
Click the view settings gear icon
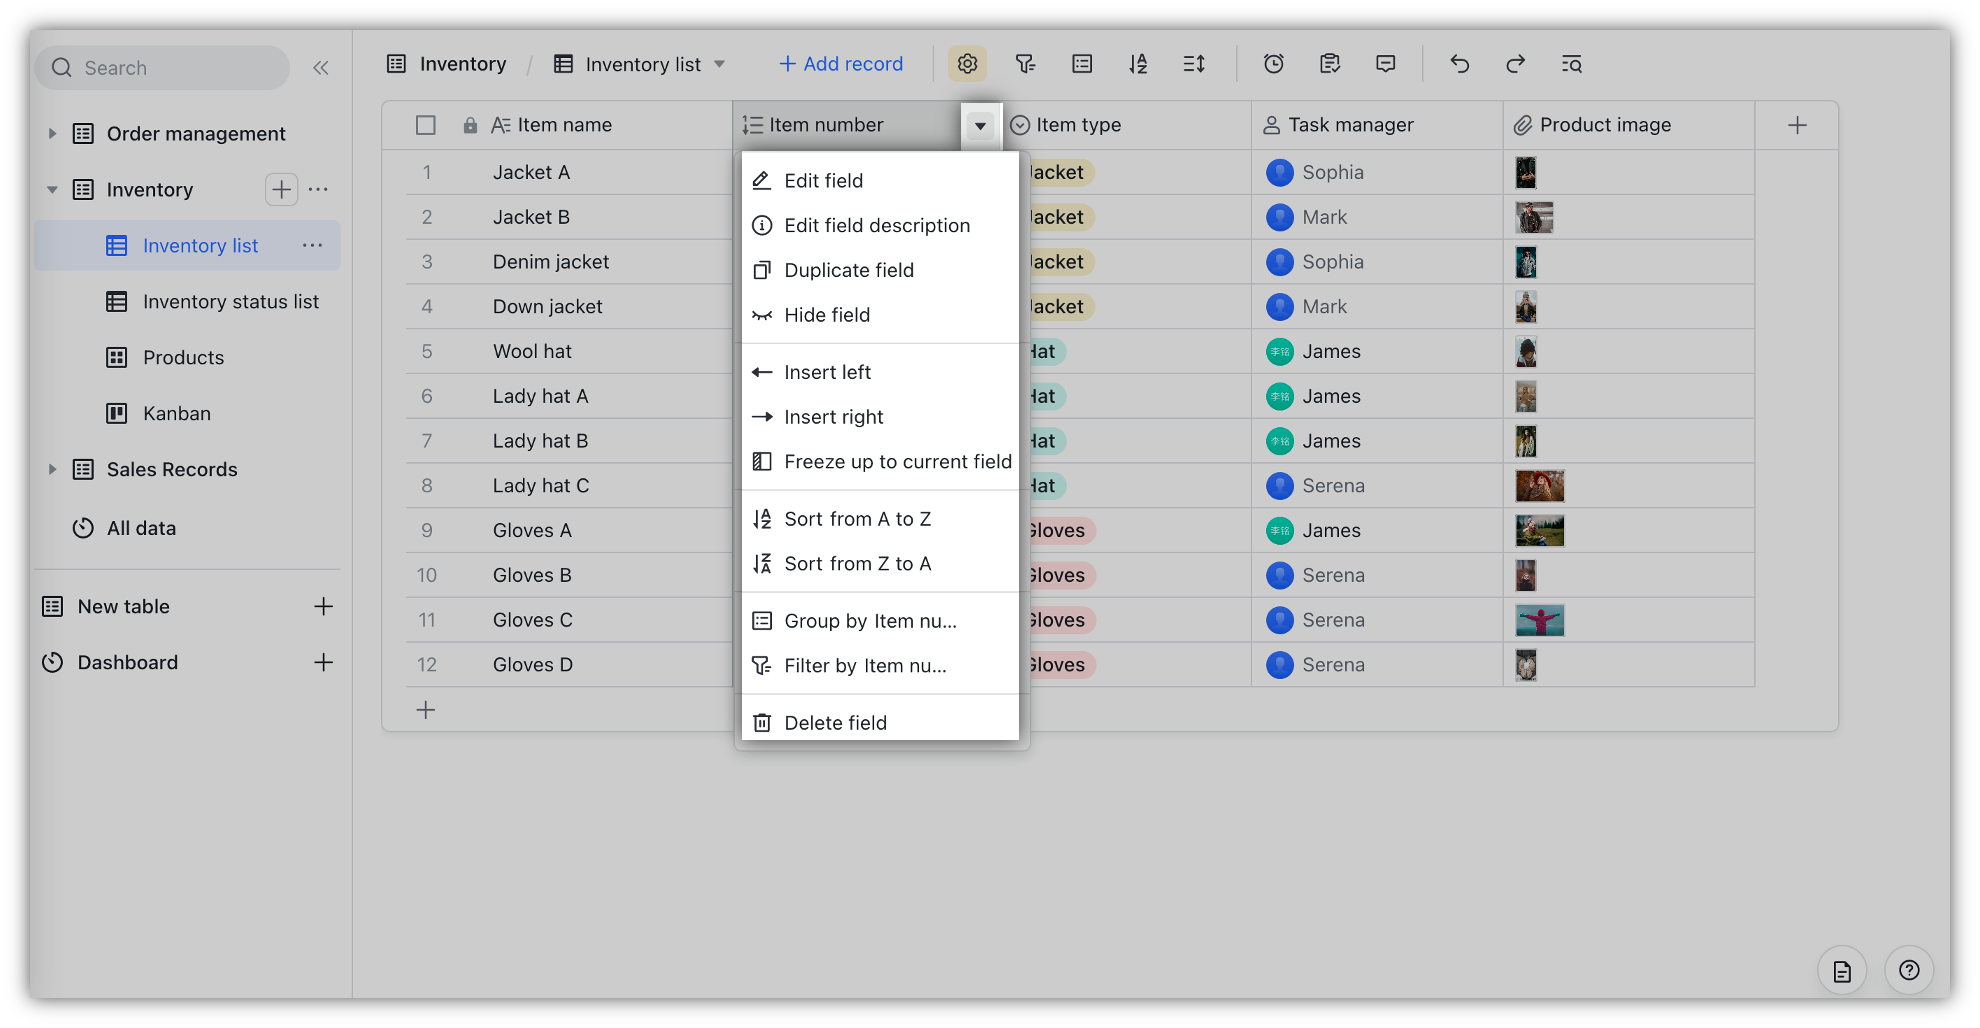click(967, 63)
